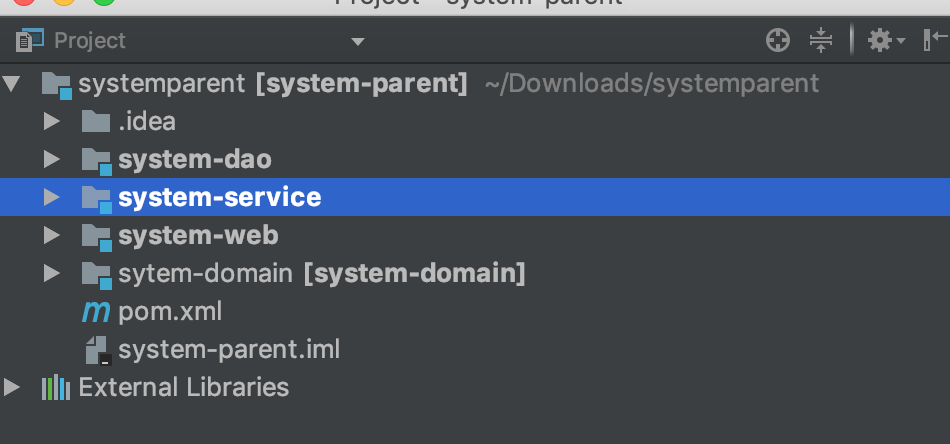Click the scroll from source target icon
This screenshot has width=950, height=444.
click(778, 40)
